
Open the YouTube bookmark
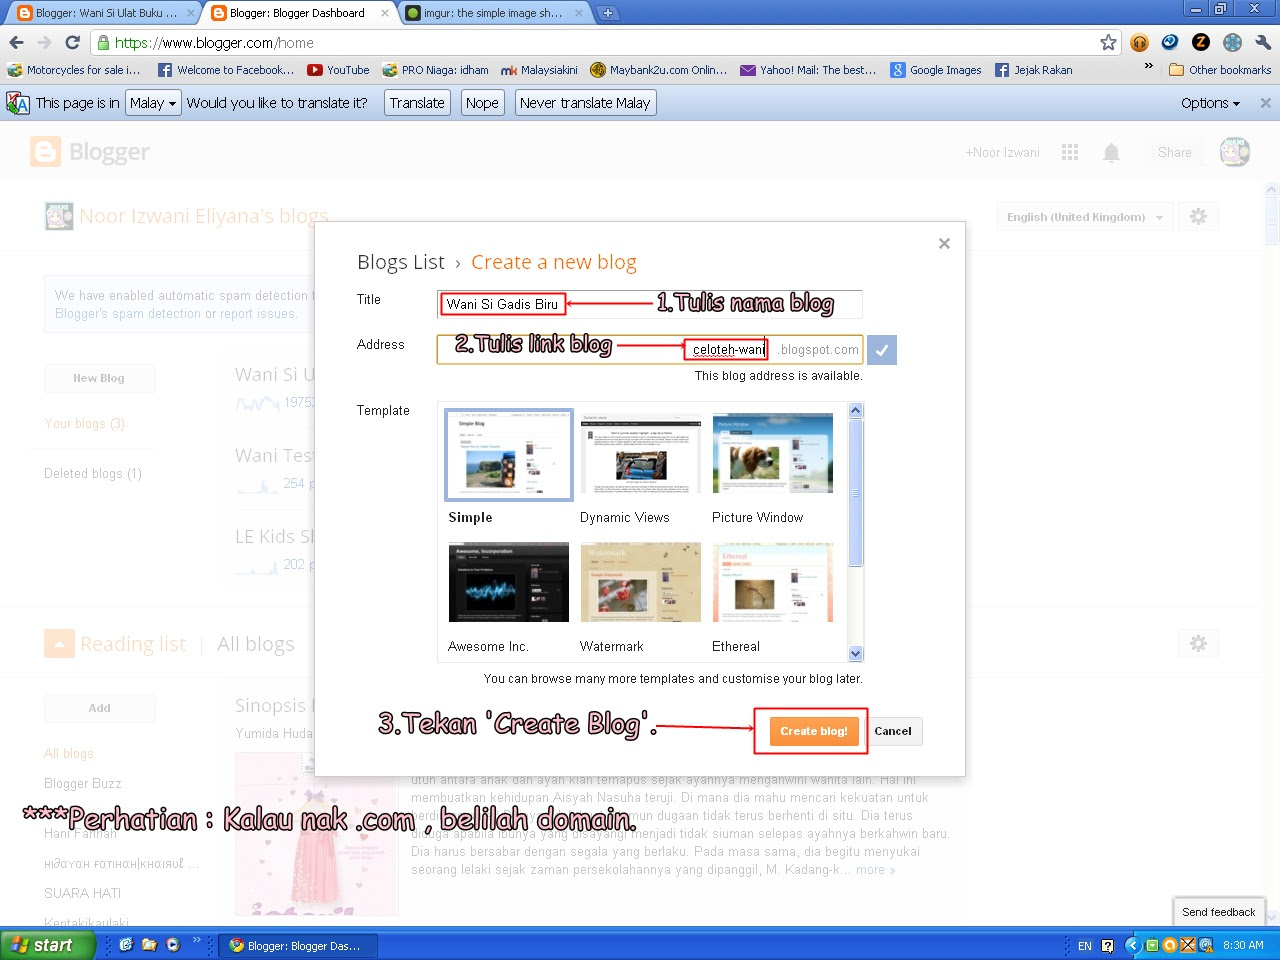338,70
